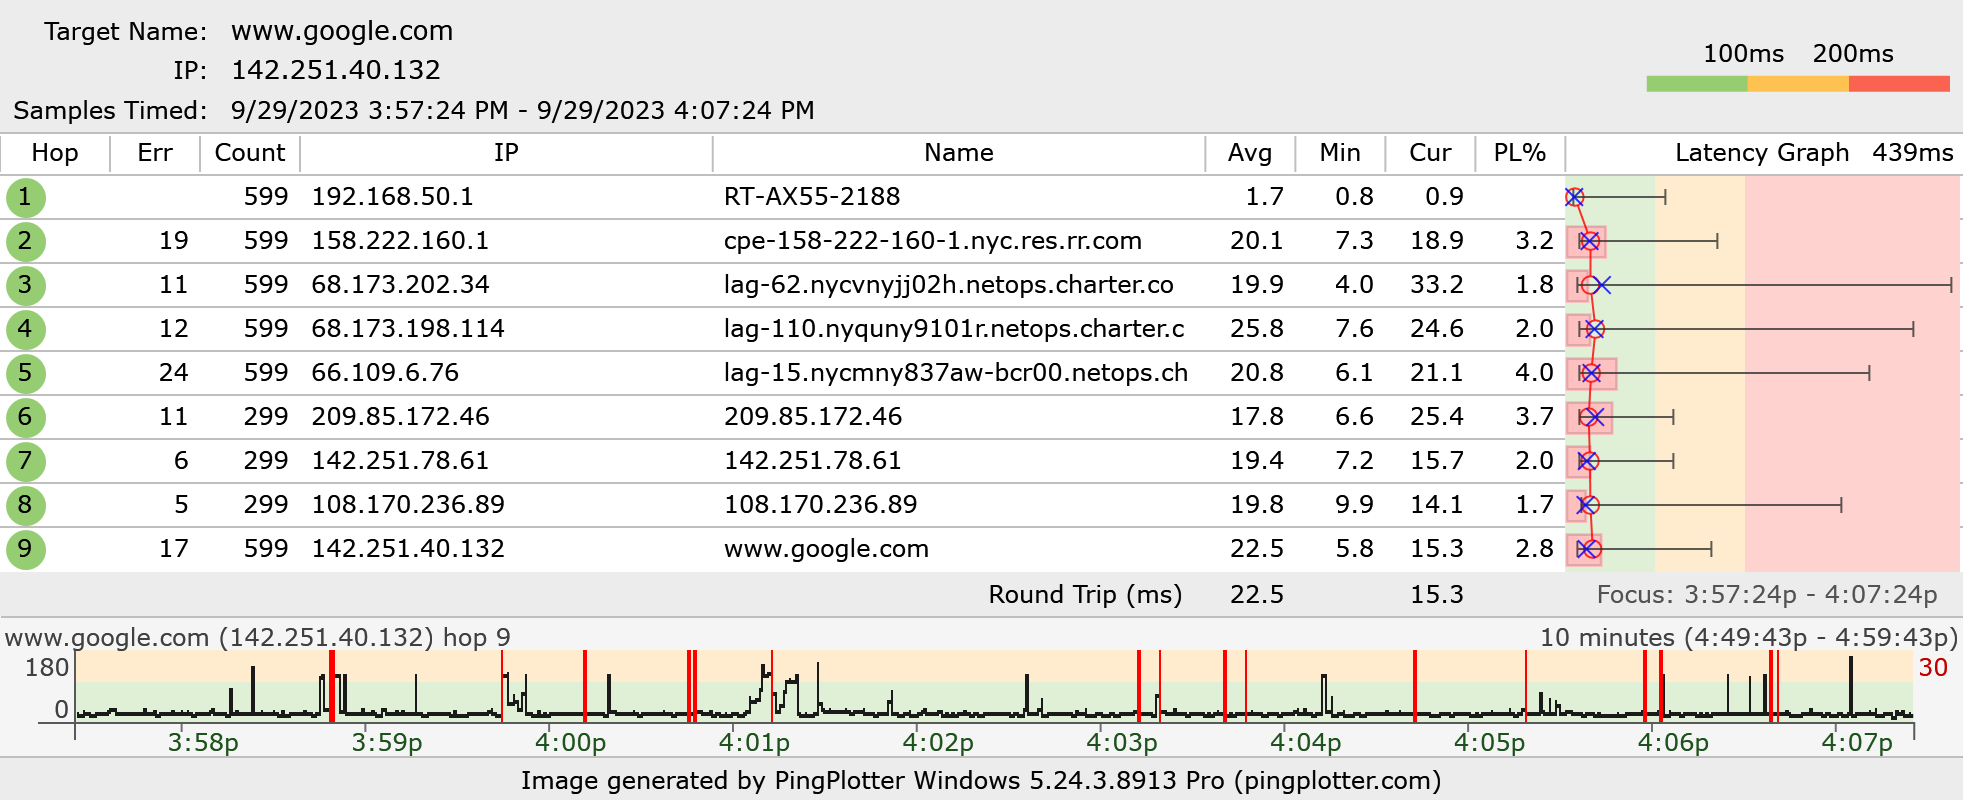Click the 4:01p timeline label
The image size is (1963, 800).
(754, 743)
